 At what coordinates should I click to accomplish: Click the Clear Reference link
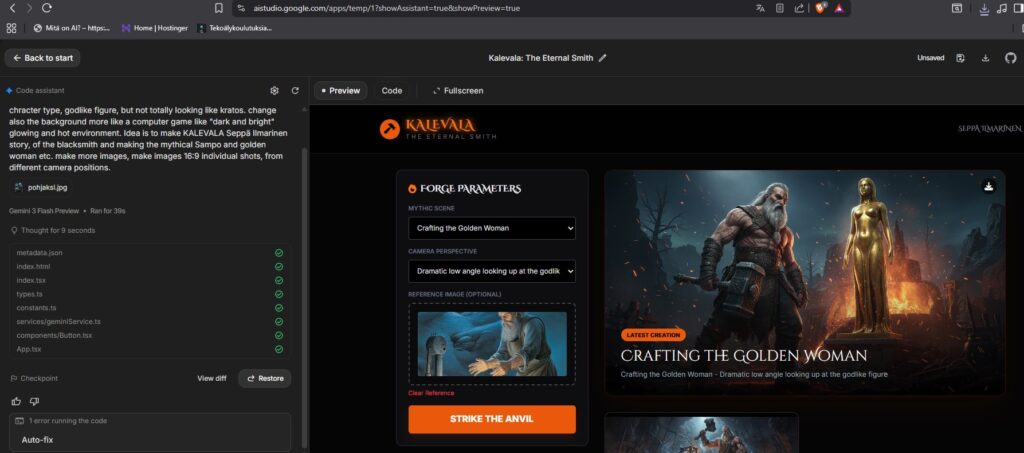coord(431,393)
